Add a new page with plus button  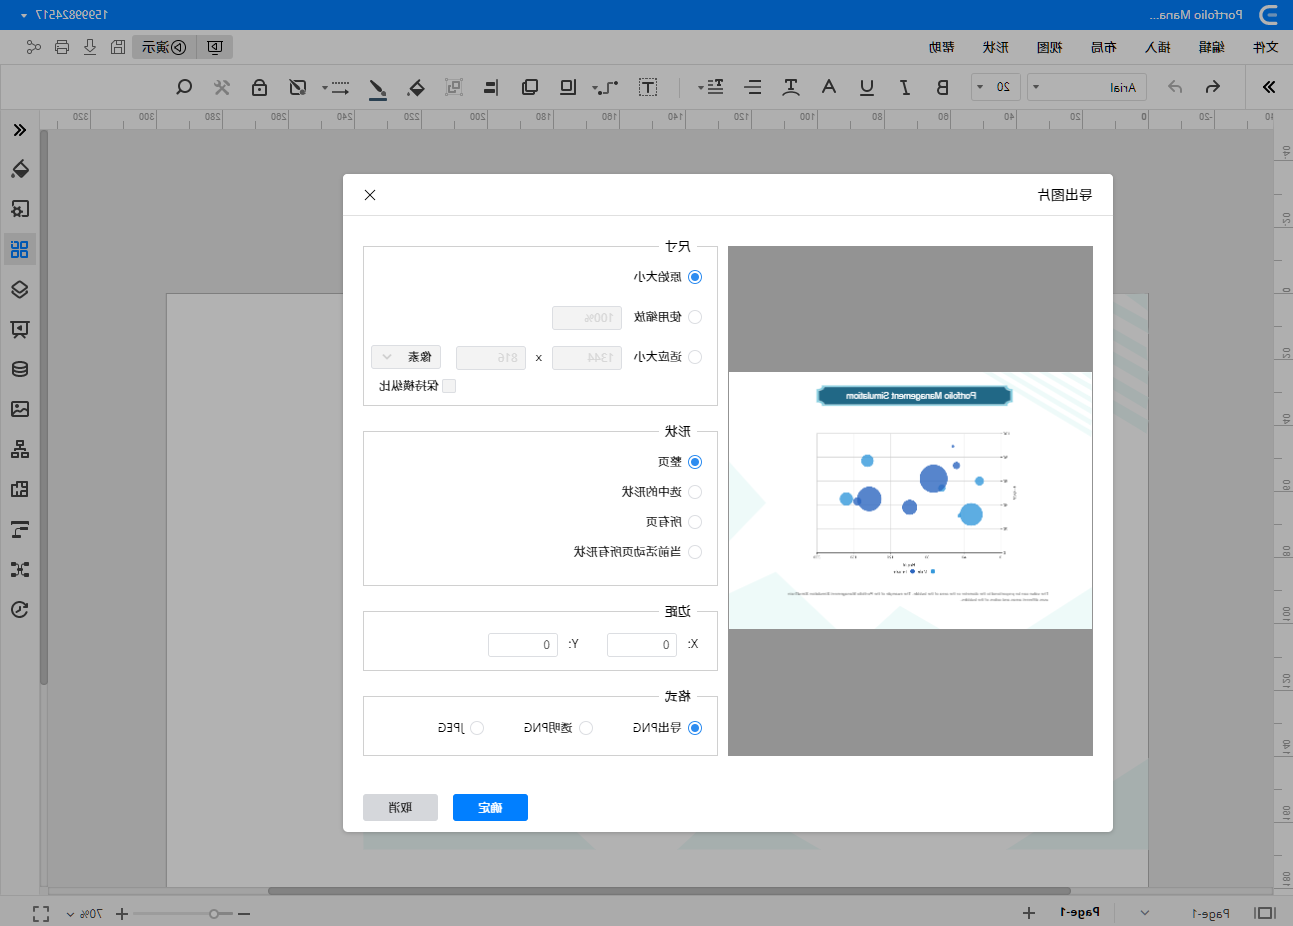tap(1029, 913)
